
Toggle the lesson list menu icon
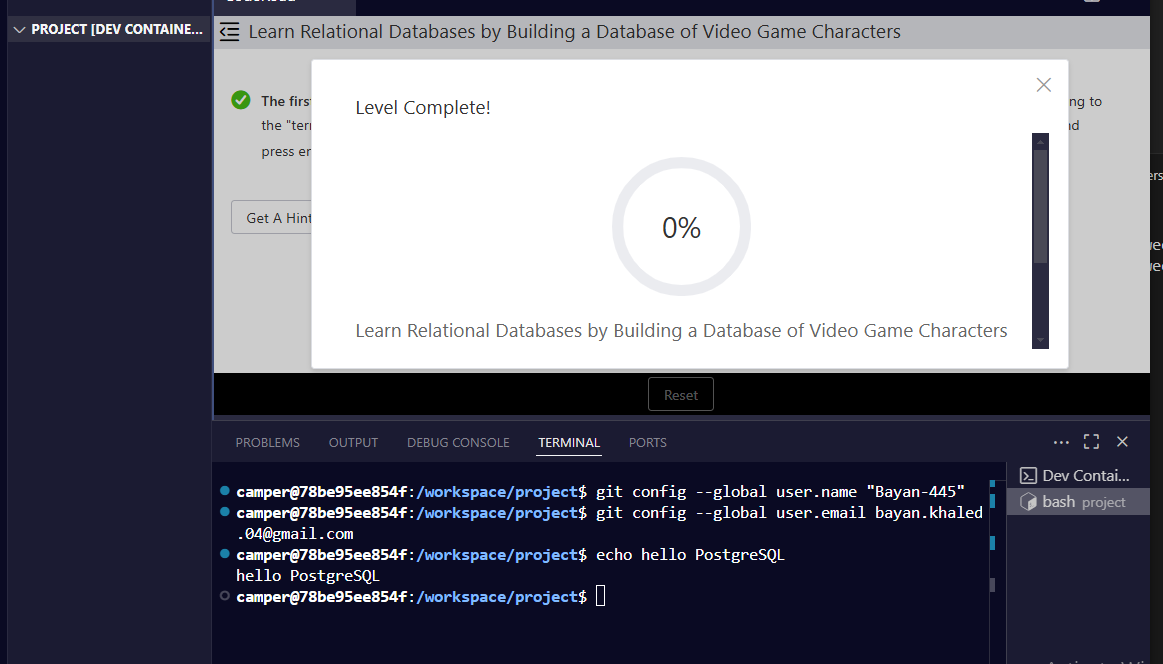(x=230, y=32)
